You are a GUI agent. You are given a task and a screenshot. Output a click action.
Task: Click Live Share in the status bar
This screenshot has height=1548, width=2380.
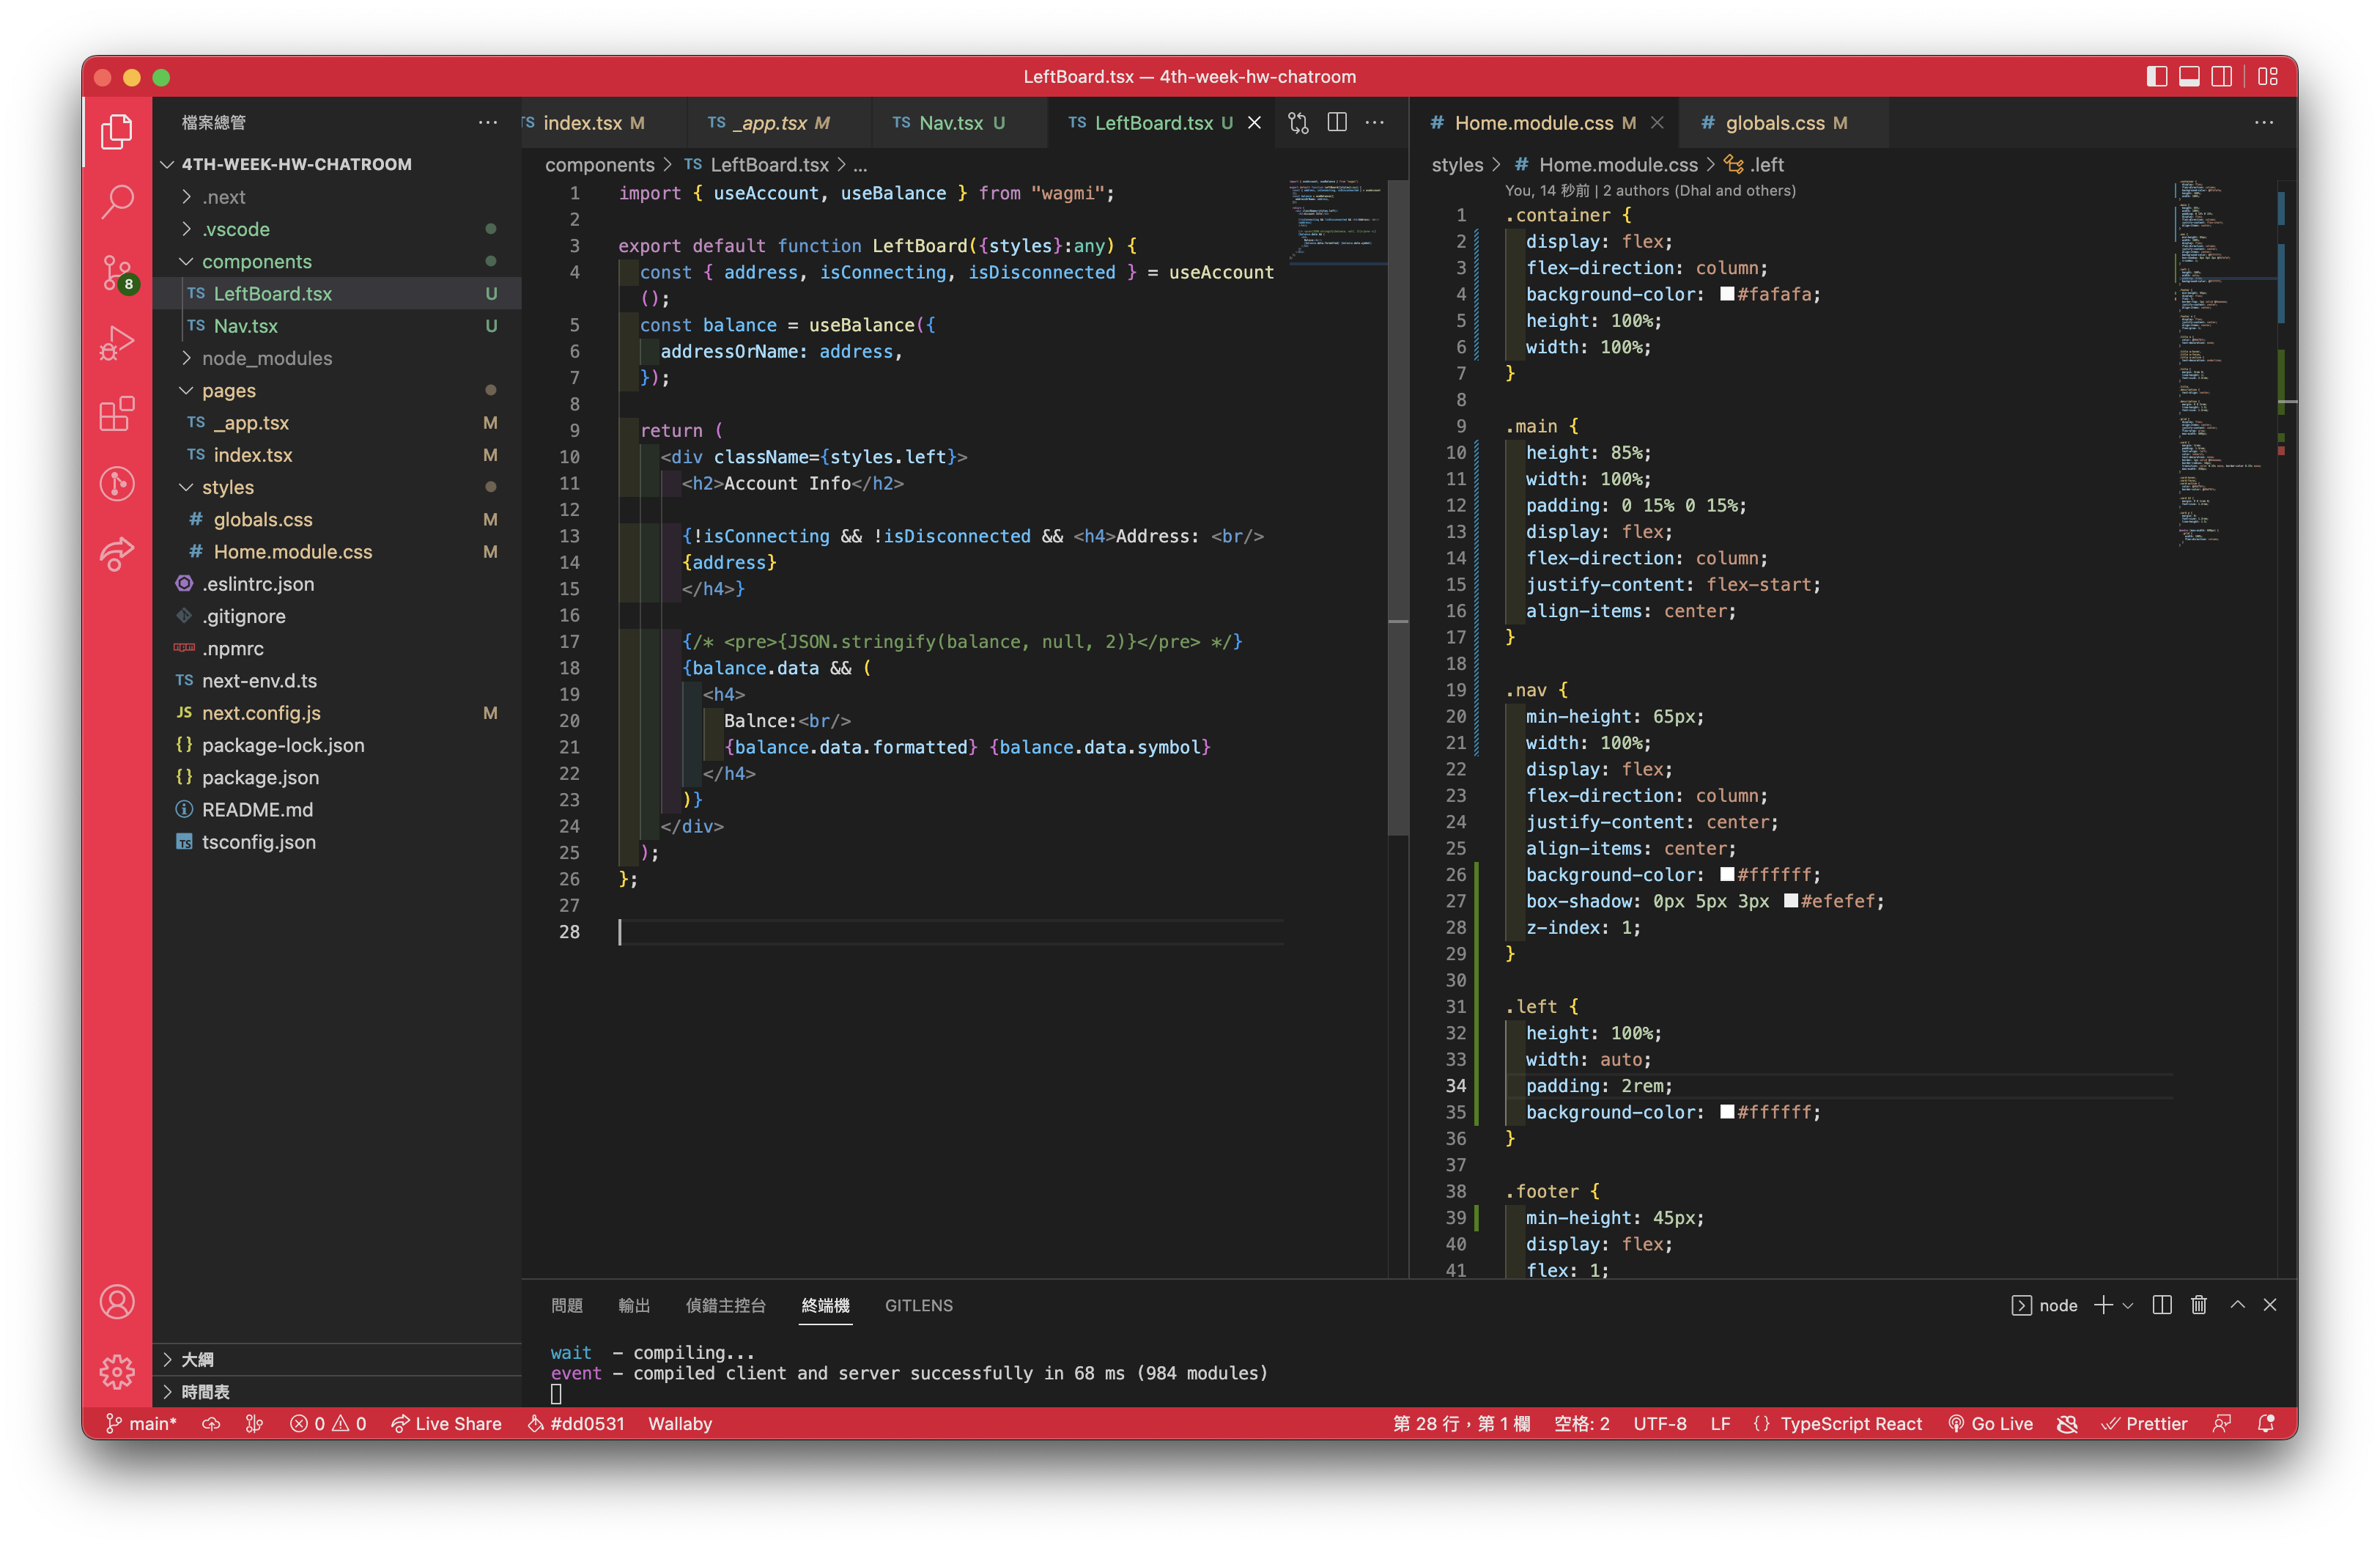[446, 1423]
